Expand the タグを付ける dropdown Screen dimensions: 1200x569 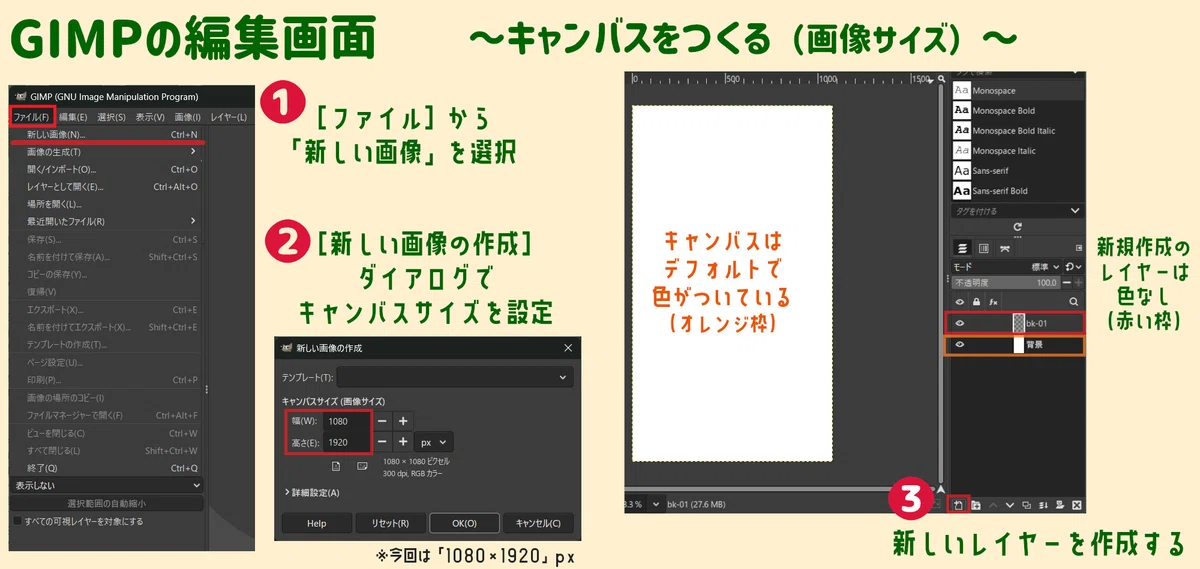point(1074,211)
